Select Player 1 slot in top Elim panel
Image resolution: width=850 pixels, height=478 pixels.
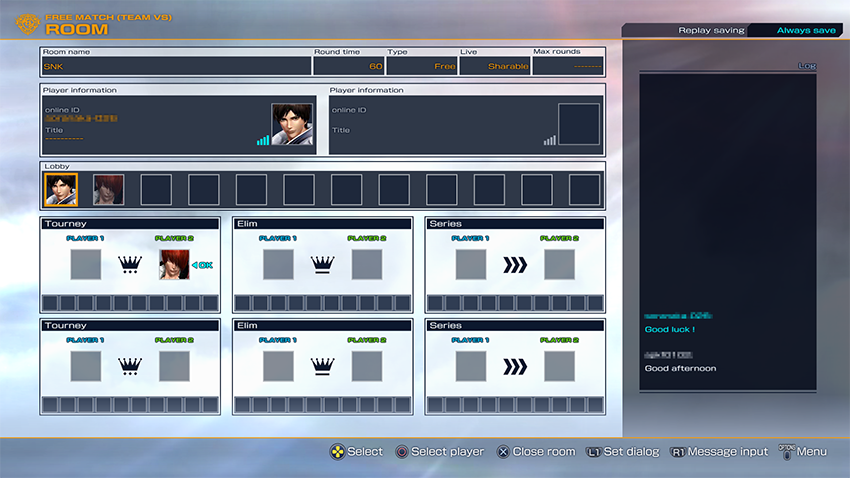(x=278, y=264)
